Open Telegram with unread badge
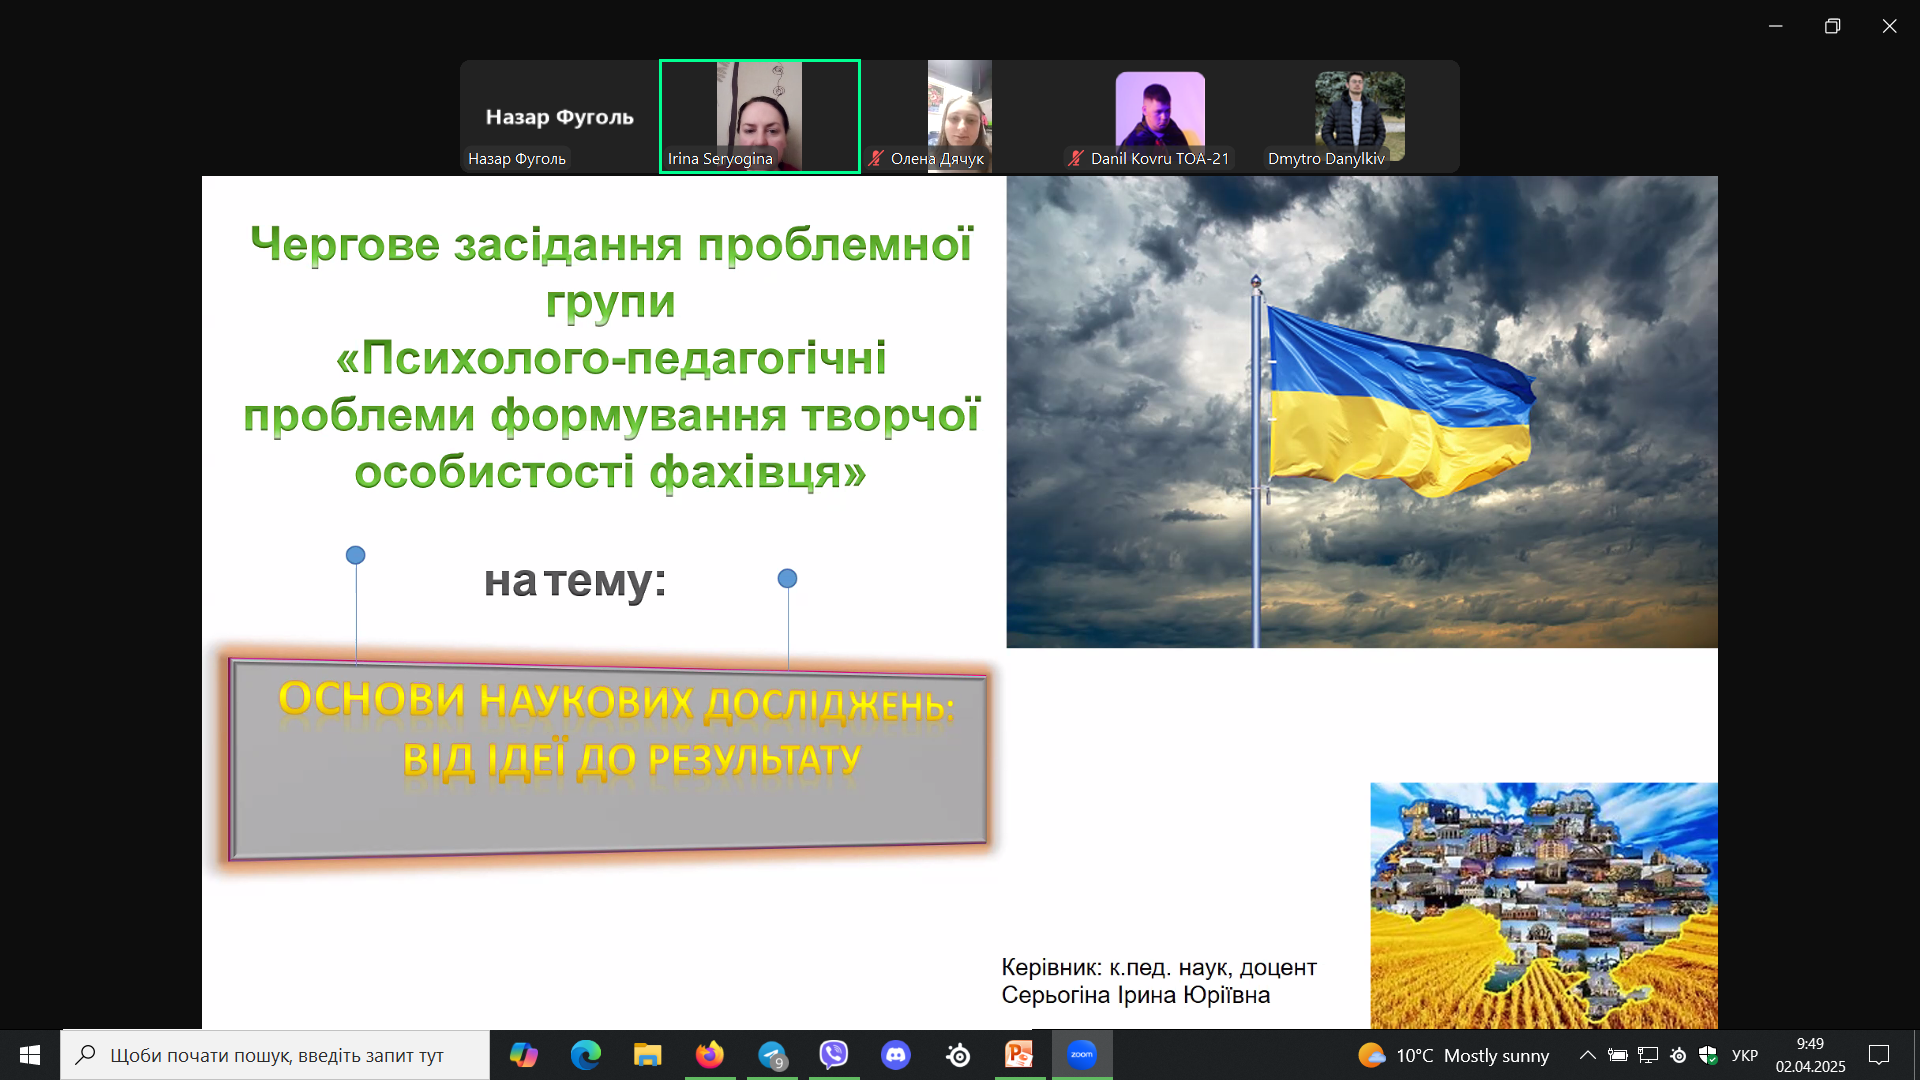The width and height of the screenshot is (1920, 1080). [772, 1055]
